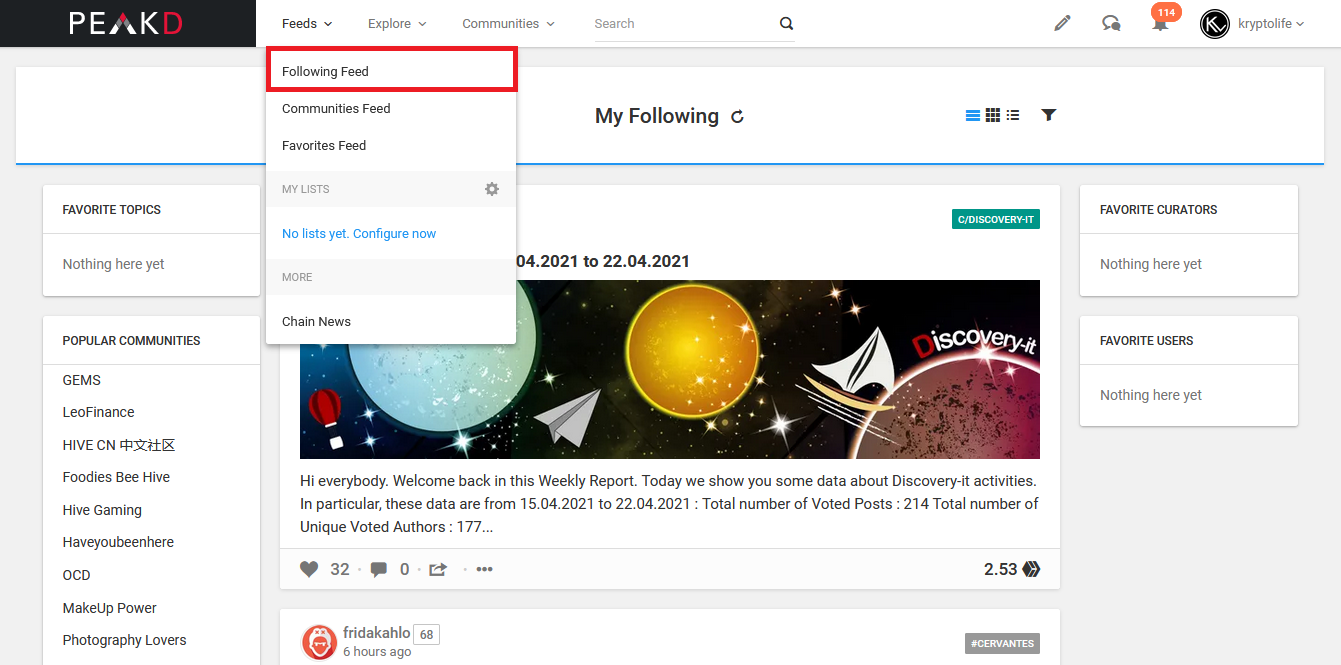
Task: Switch to card layout view
Action: (972, 115)
